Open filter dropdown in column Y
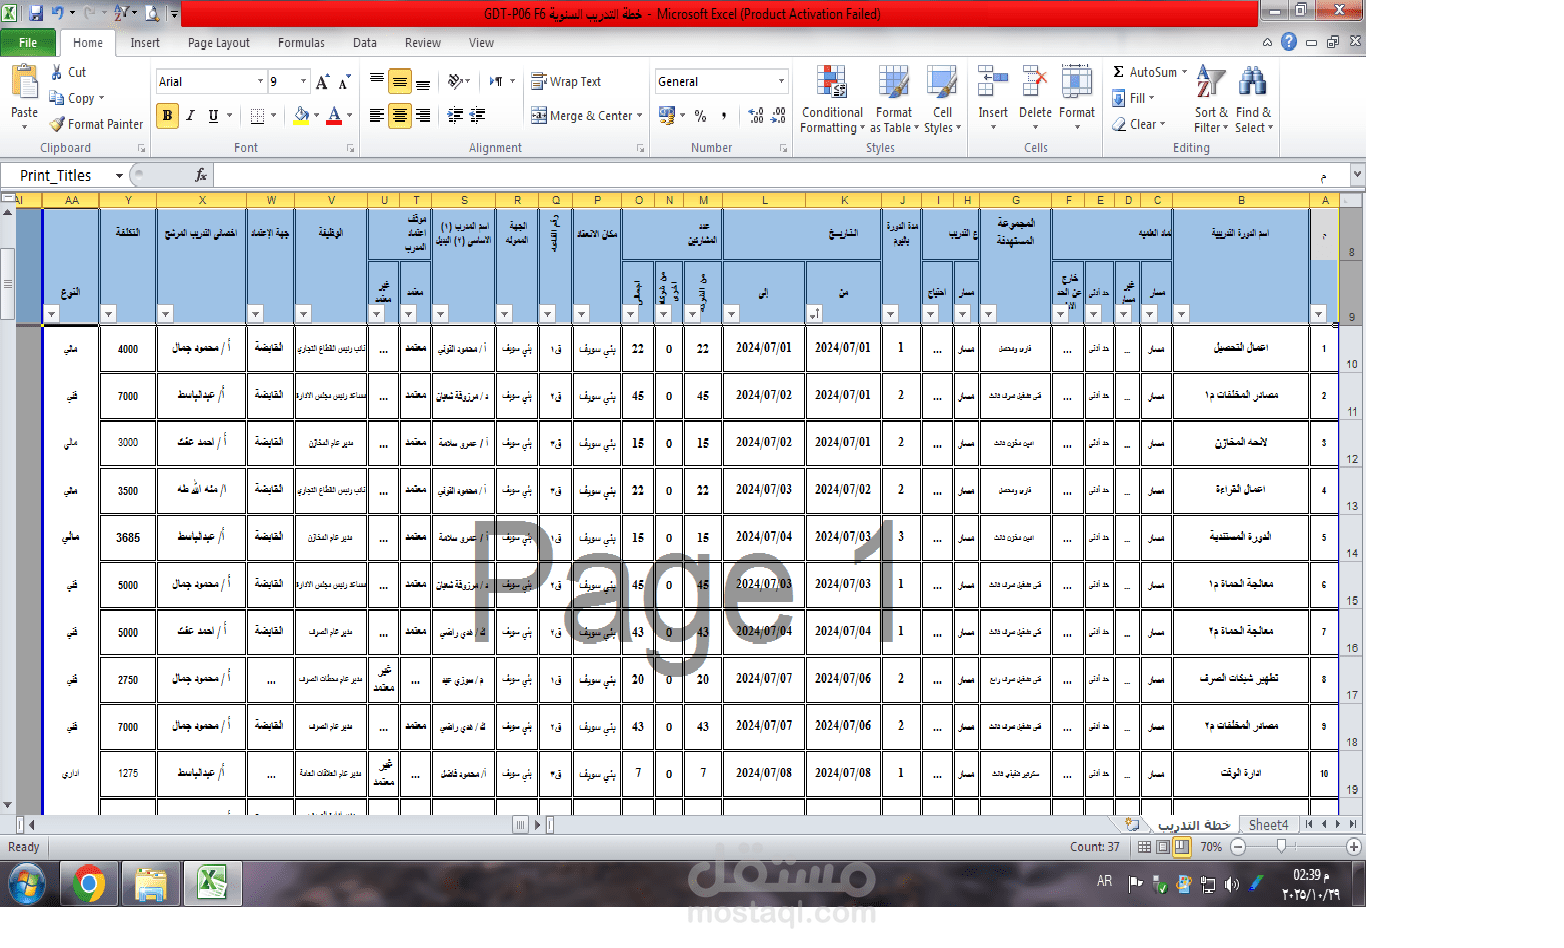 pyautogui.click(x=108, y=314)
